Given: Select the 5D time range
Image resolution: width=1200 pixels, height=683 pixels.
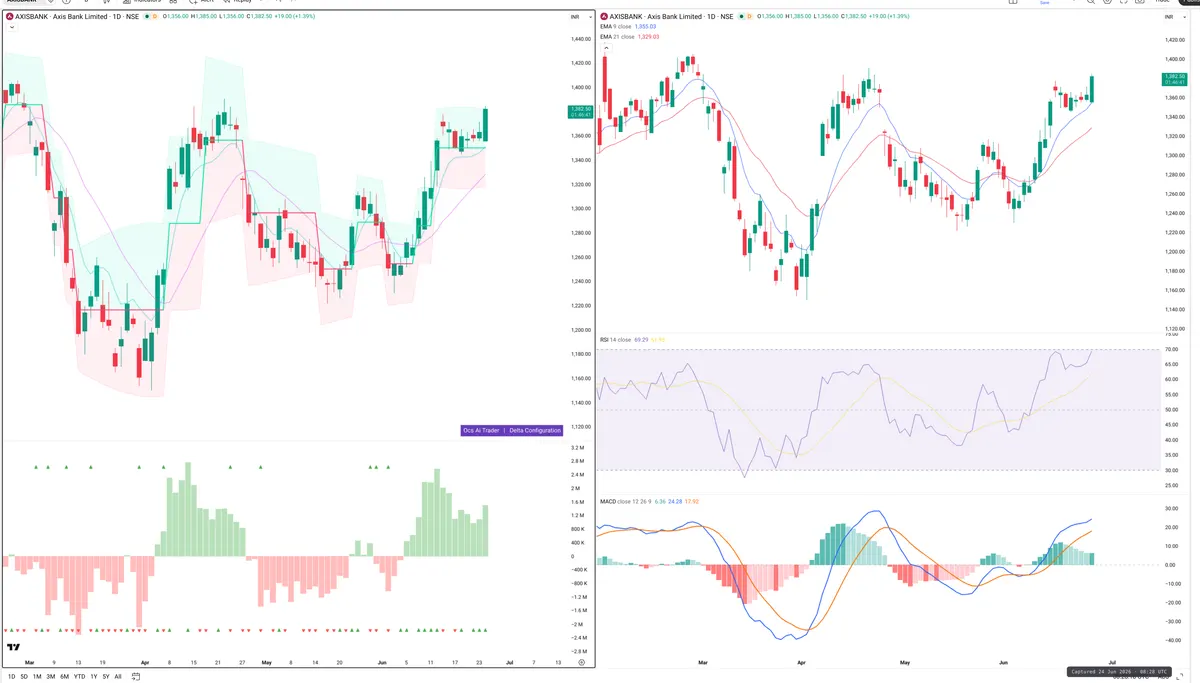Looking at the screenshot, I should coord(25,676).
